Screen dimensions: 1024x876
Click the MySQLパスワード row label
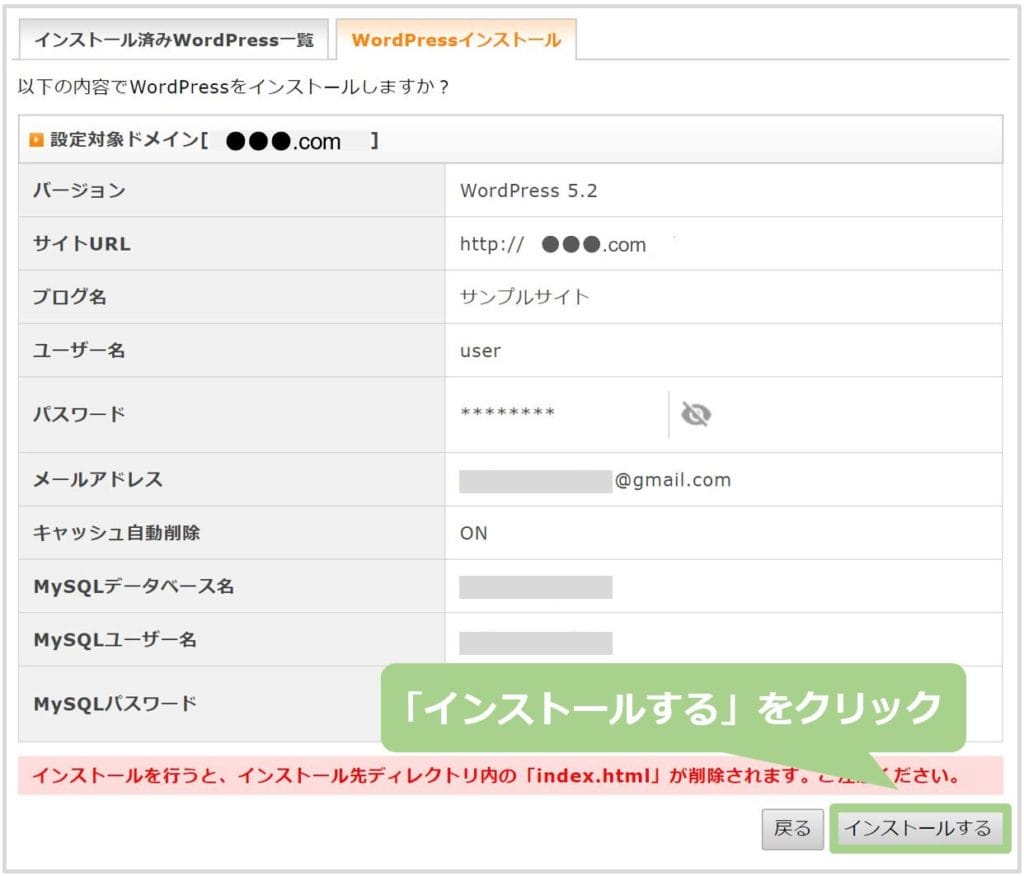coord(115,704)
